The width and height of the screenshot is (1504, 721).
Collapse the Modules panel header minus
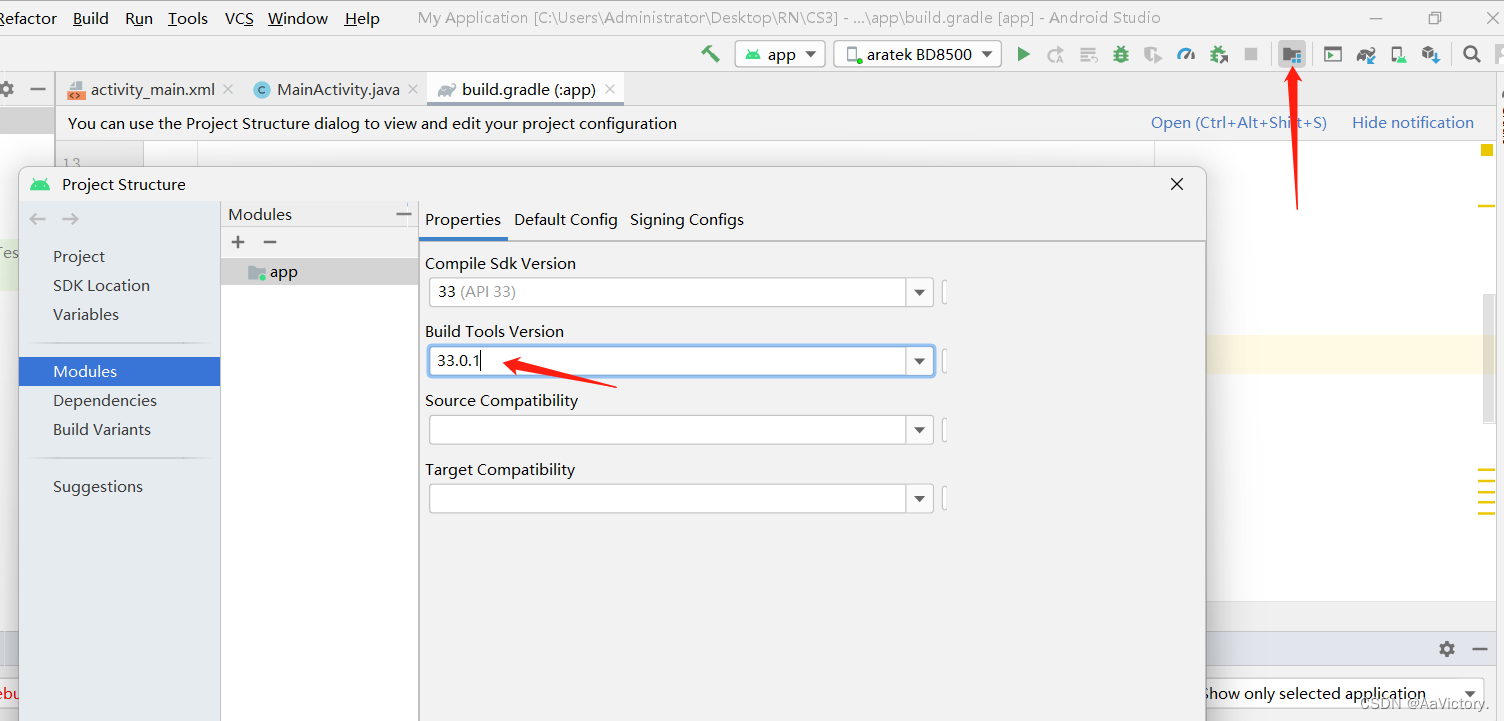(403, 214)
